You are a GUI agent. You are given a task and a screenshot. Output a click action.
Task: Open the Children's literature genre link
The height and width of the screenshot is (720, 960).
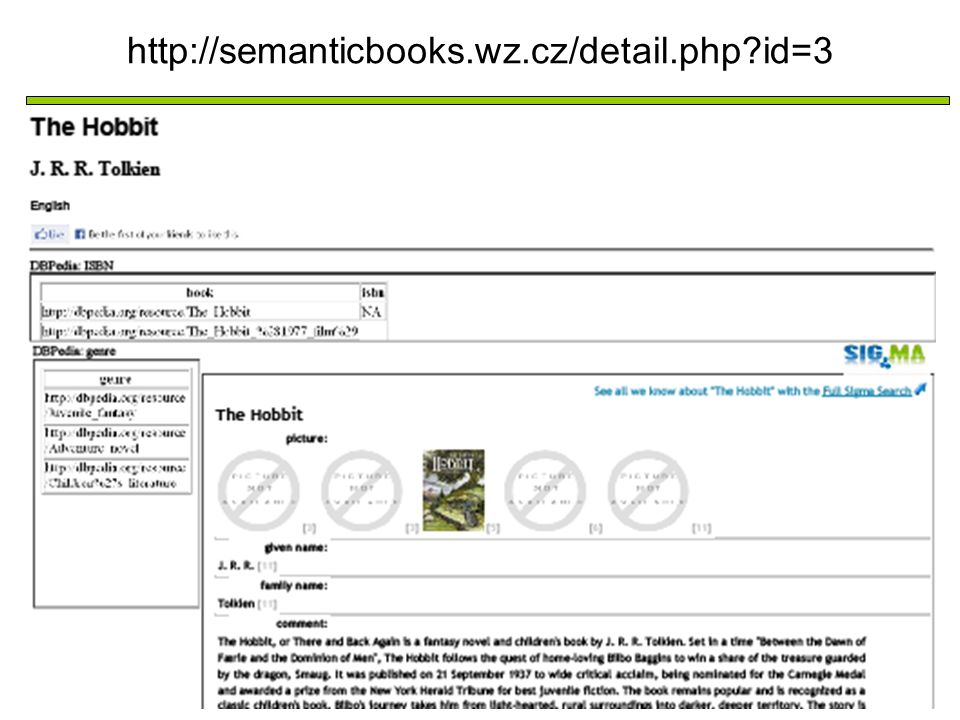pyautogui.click(x=115, y=475)
